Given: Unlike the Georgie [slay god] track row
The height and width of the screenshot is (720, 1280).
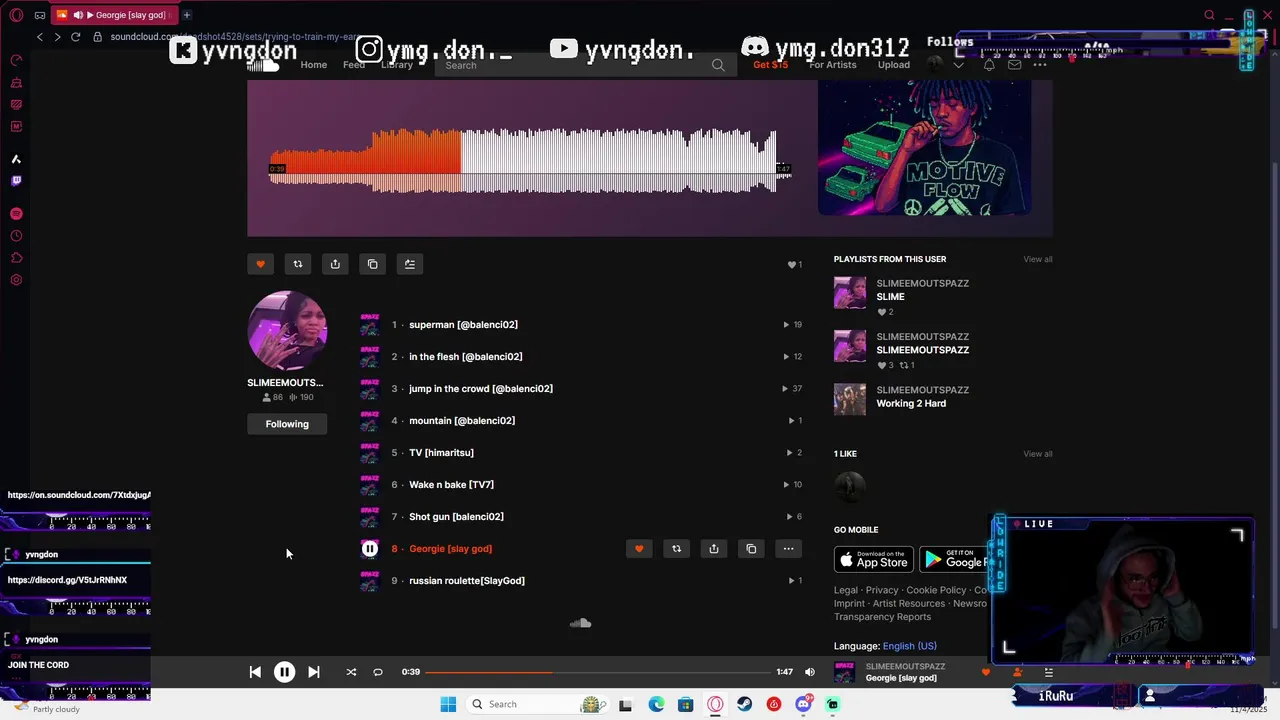Looking at the screenshot, I should click(x=639, y=548).
